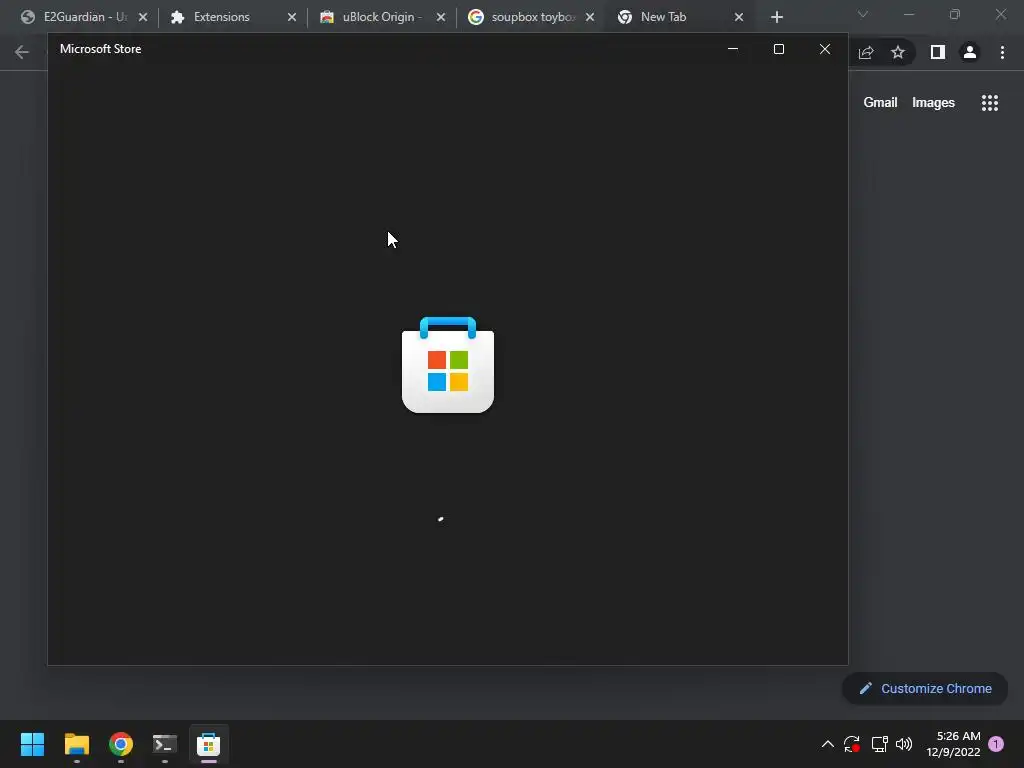The width and height of the screenshot is (1024, 768).
Task: Switch to the Extensions tab in Chrome
Action: click(x=232, y=17)
